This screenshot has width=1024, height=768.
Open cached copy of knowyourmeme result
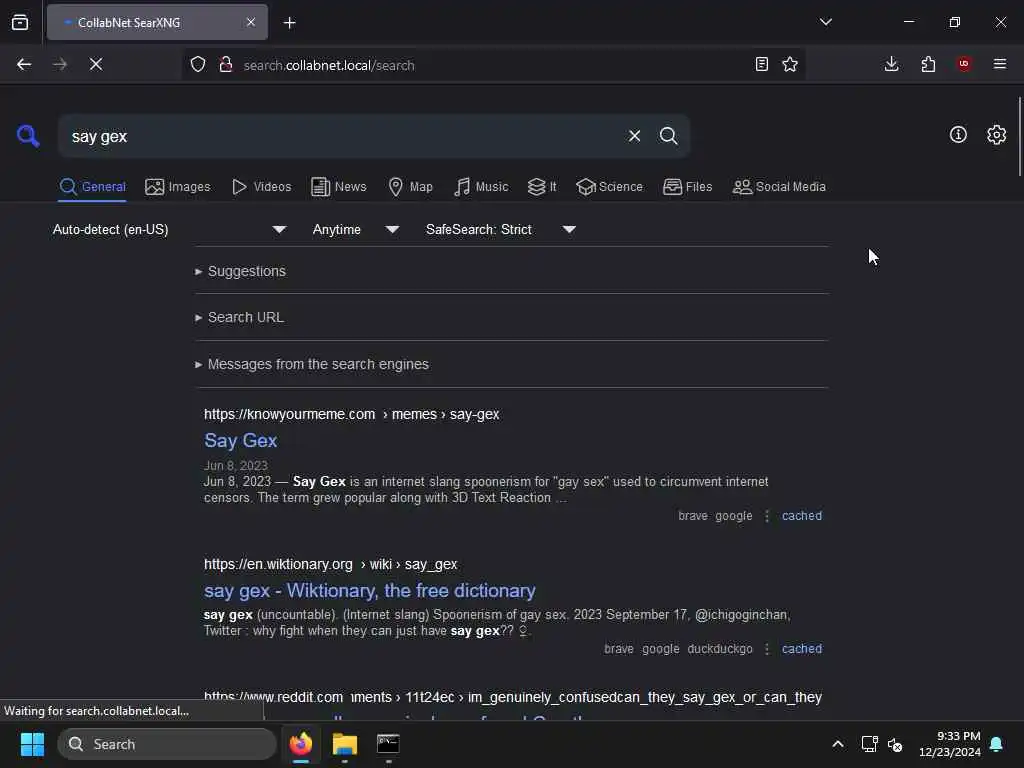(801, 516)
